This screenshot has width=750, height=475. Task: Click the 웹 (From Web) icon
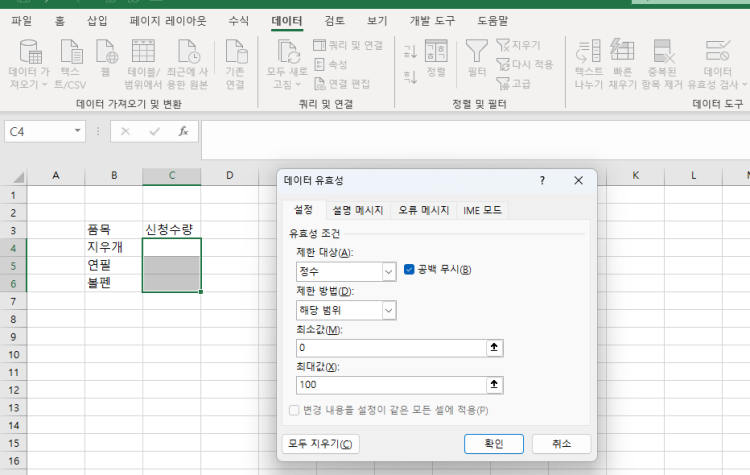pos(106,52)
